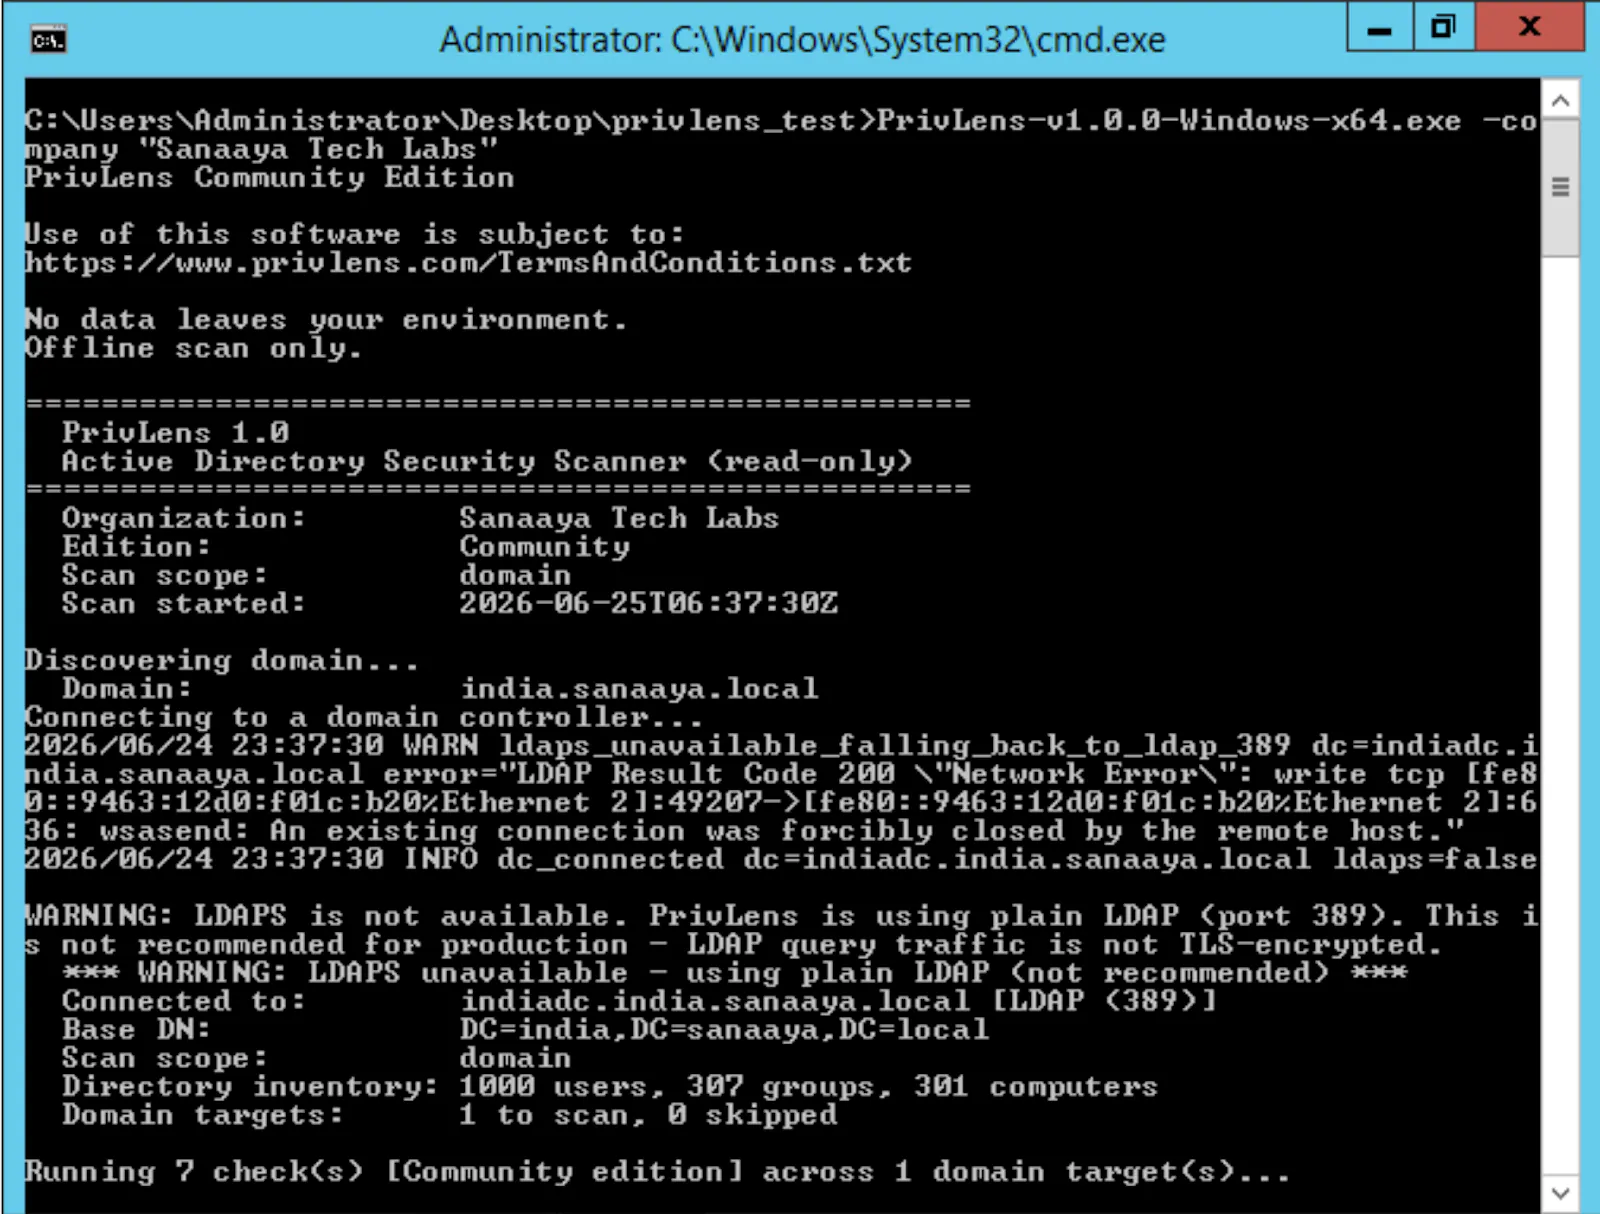The image size is (1600, 1214).
Task: Click Domain value 'india.sanaaya.local'
Action: point(638,689)
